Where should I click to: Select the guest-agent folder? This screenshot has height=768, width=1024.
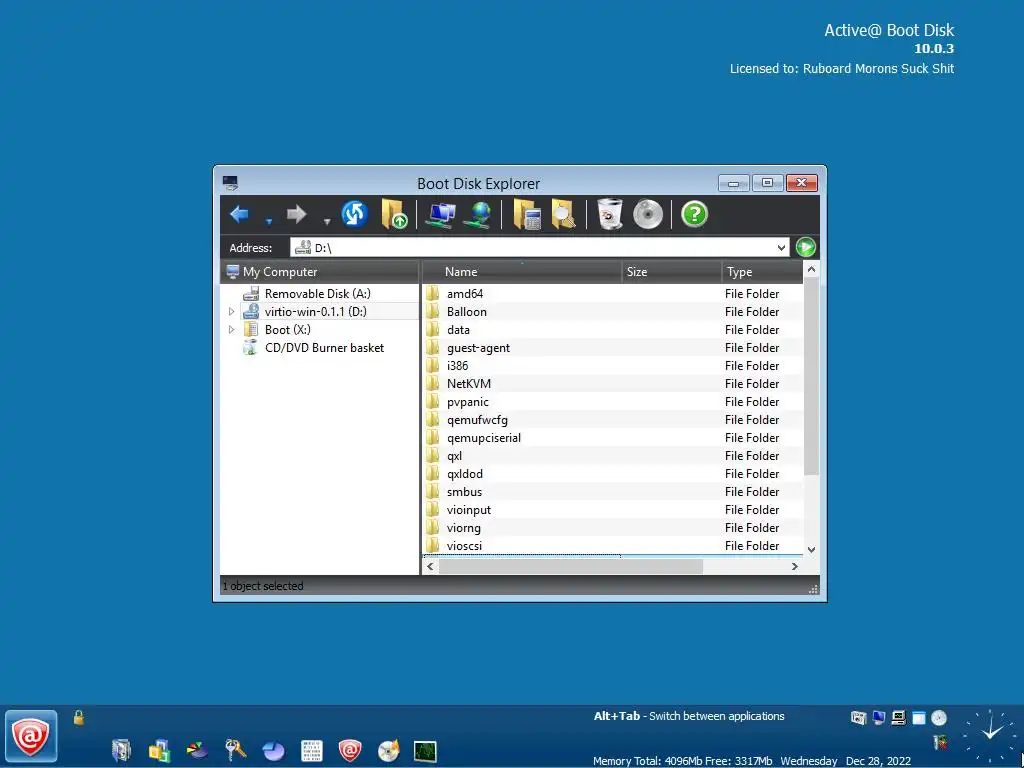(x=478, y=348)
